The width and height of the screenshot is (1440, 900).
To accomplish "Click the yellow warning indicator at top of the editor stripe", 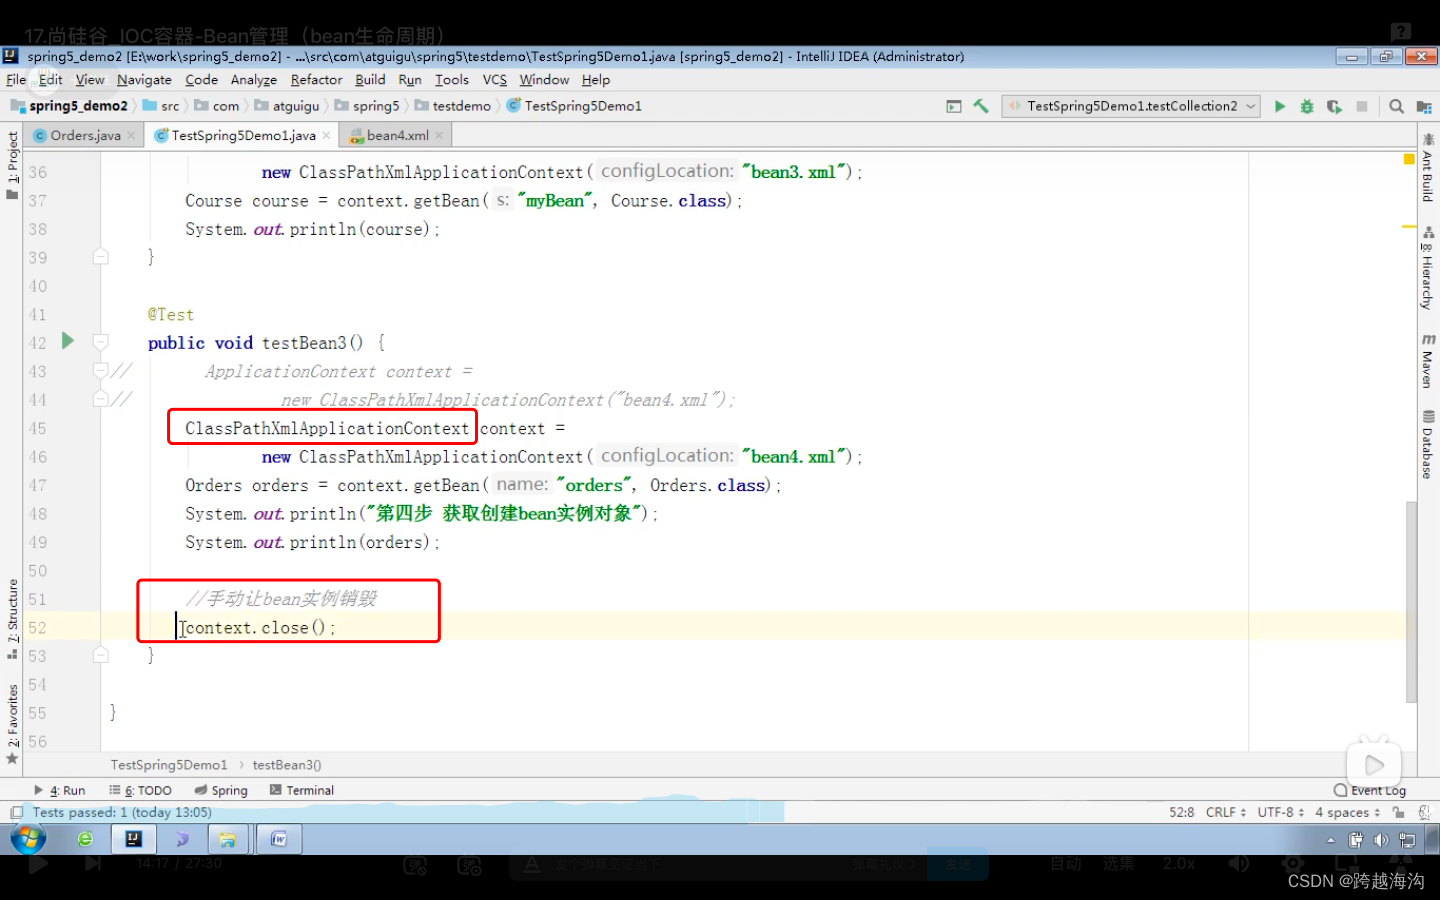I will tap(1409, 159).
